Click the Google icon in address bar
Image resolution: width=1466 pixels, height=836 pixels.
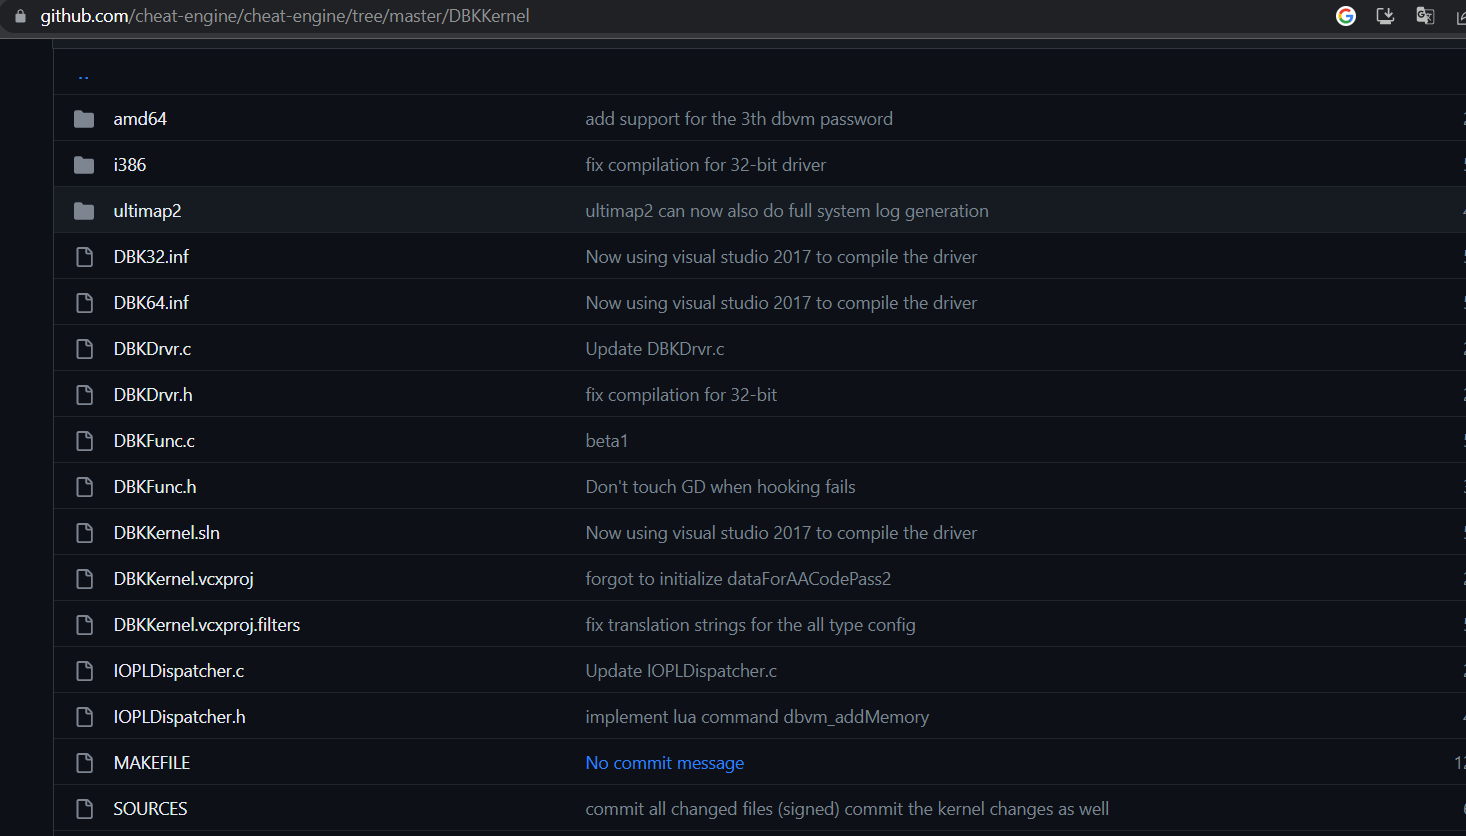[x=1346, y=16]
